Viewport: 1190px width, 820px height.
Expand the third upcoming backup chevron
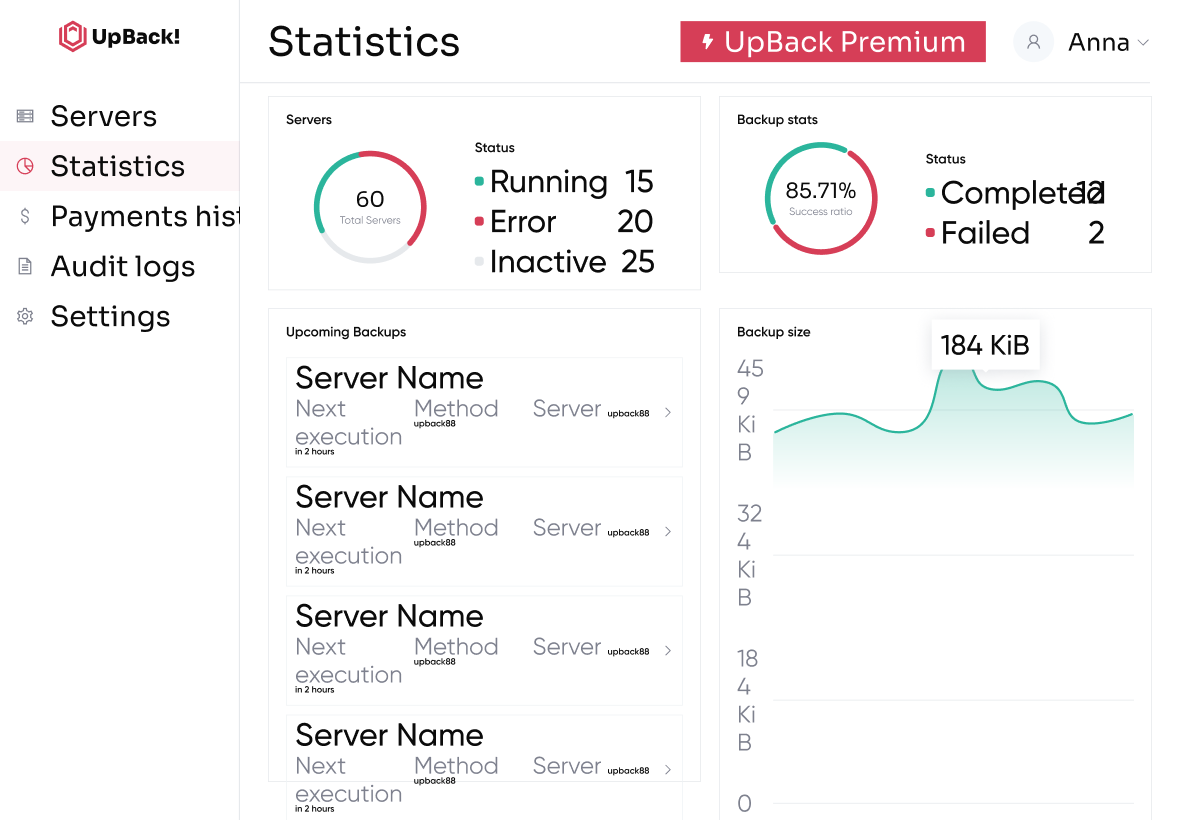tap(668, 650)
